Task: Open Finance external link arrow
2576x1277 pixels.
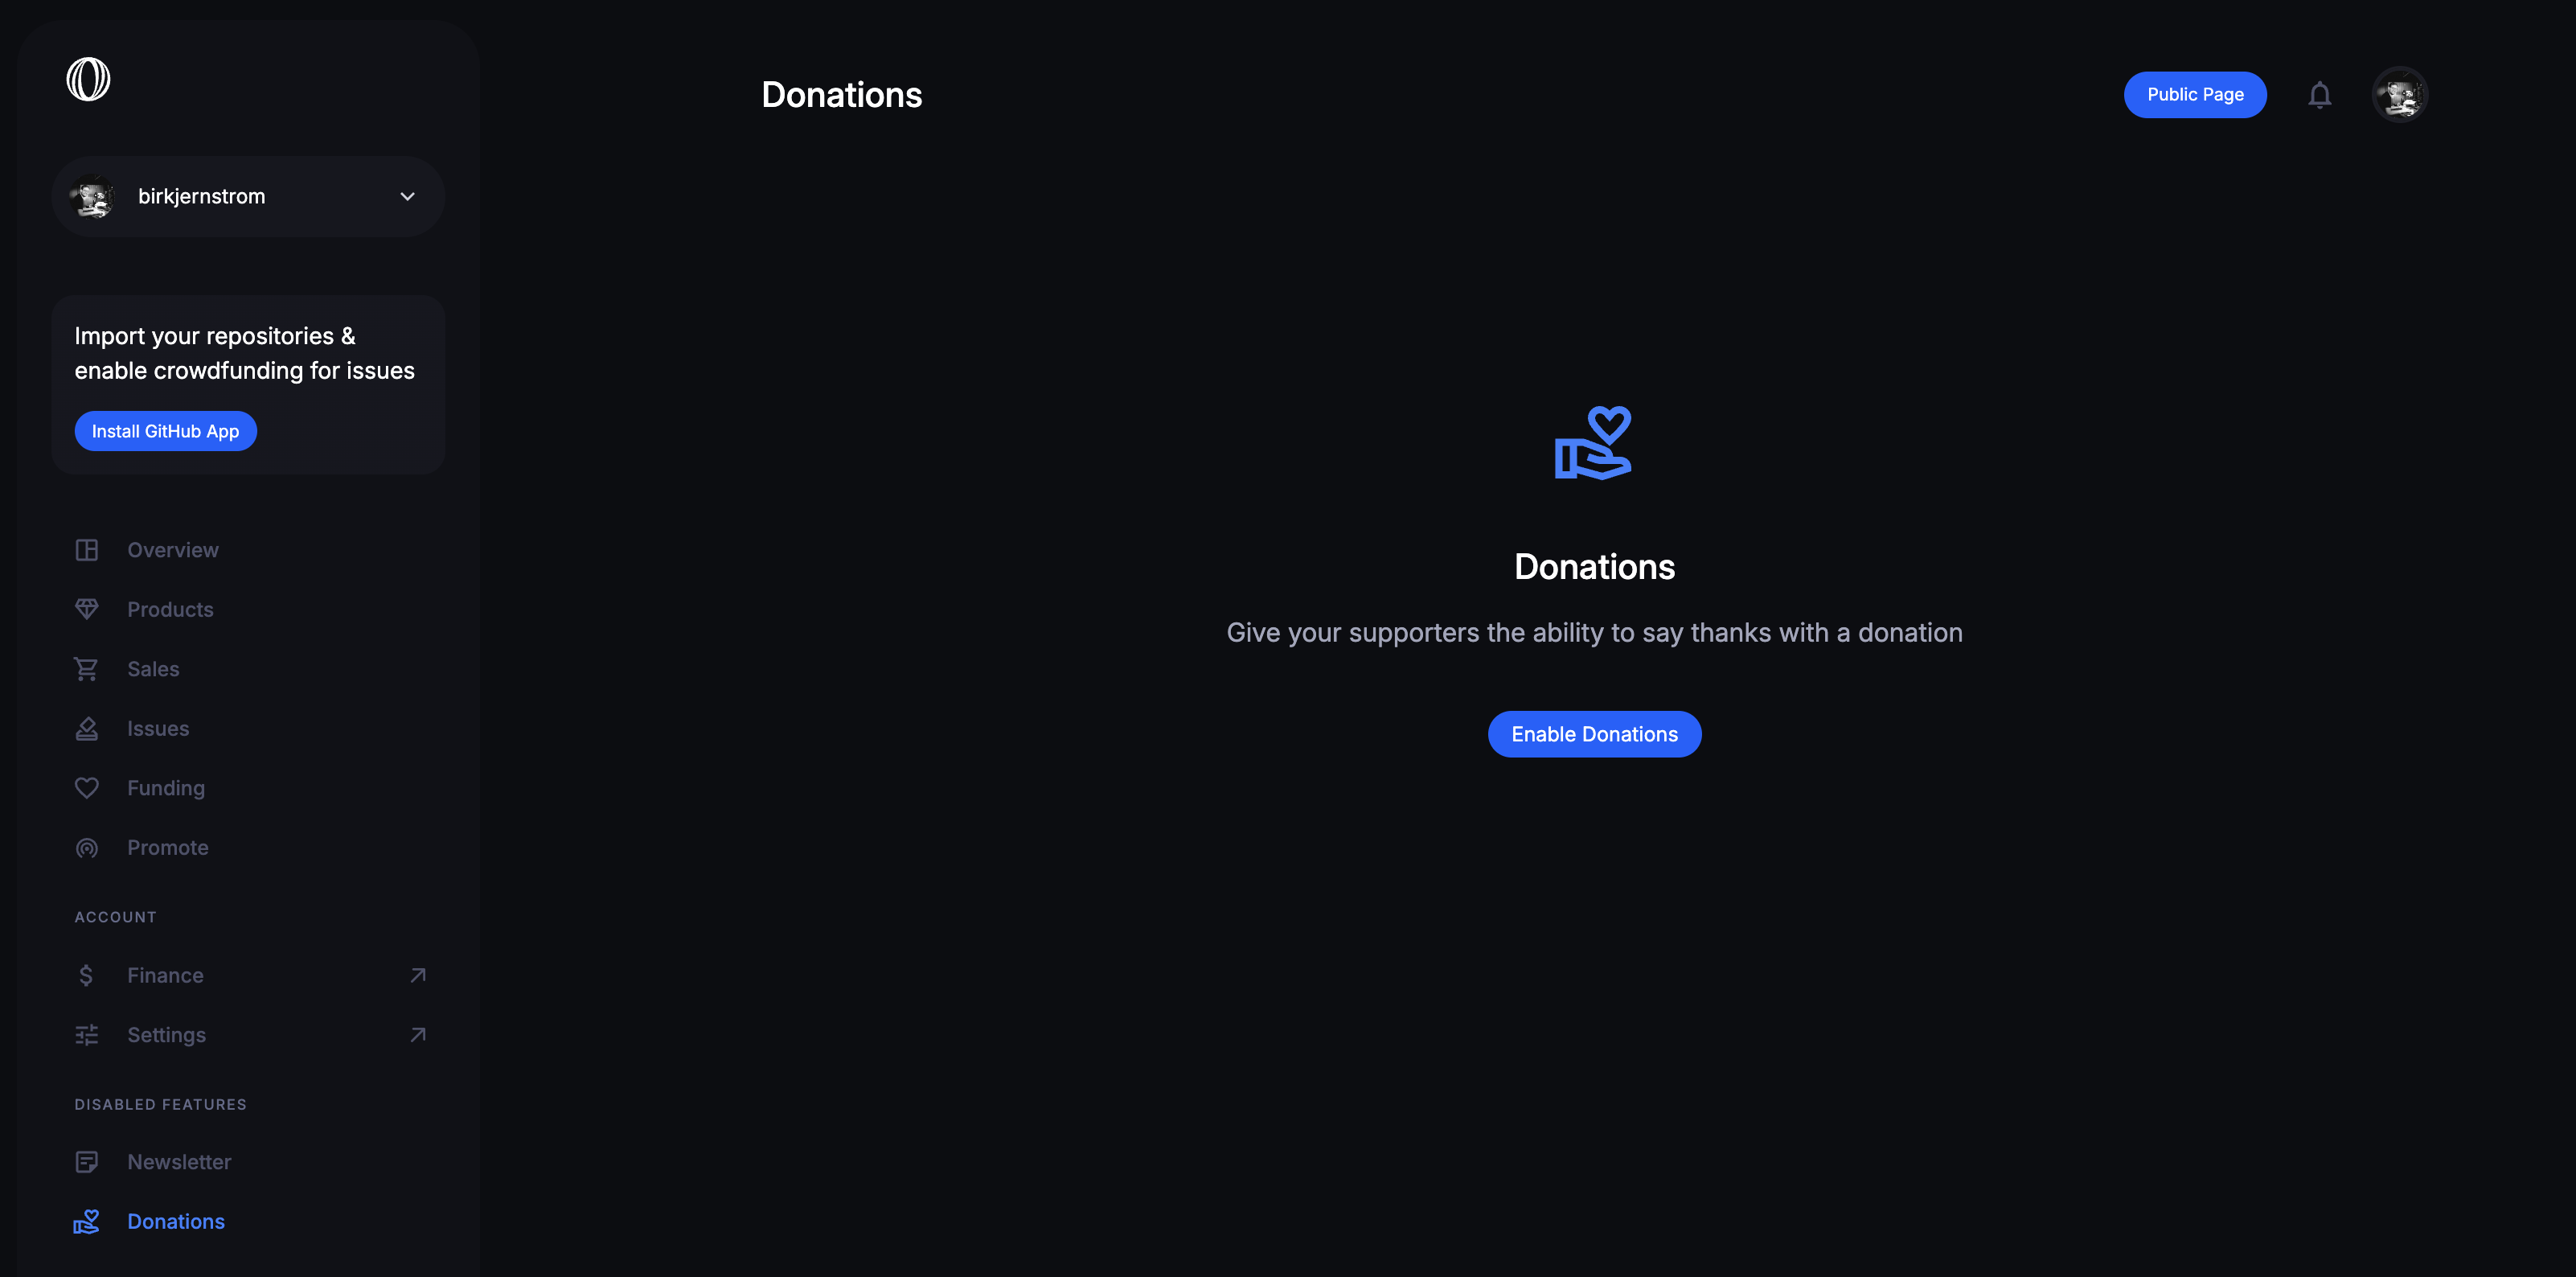Action: click(416, 975)
